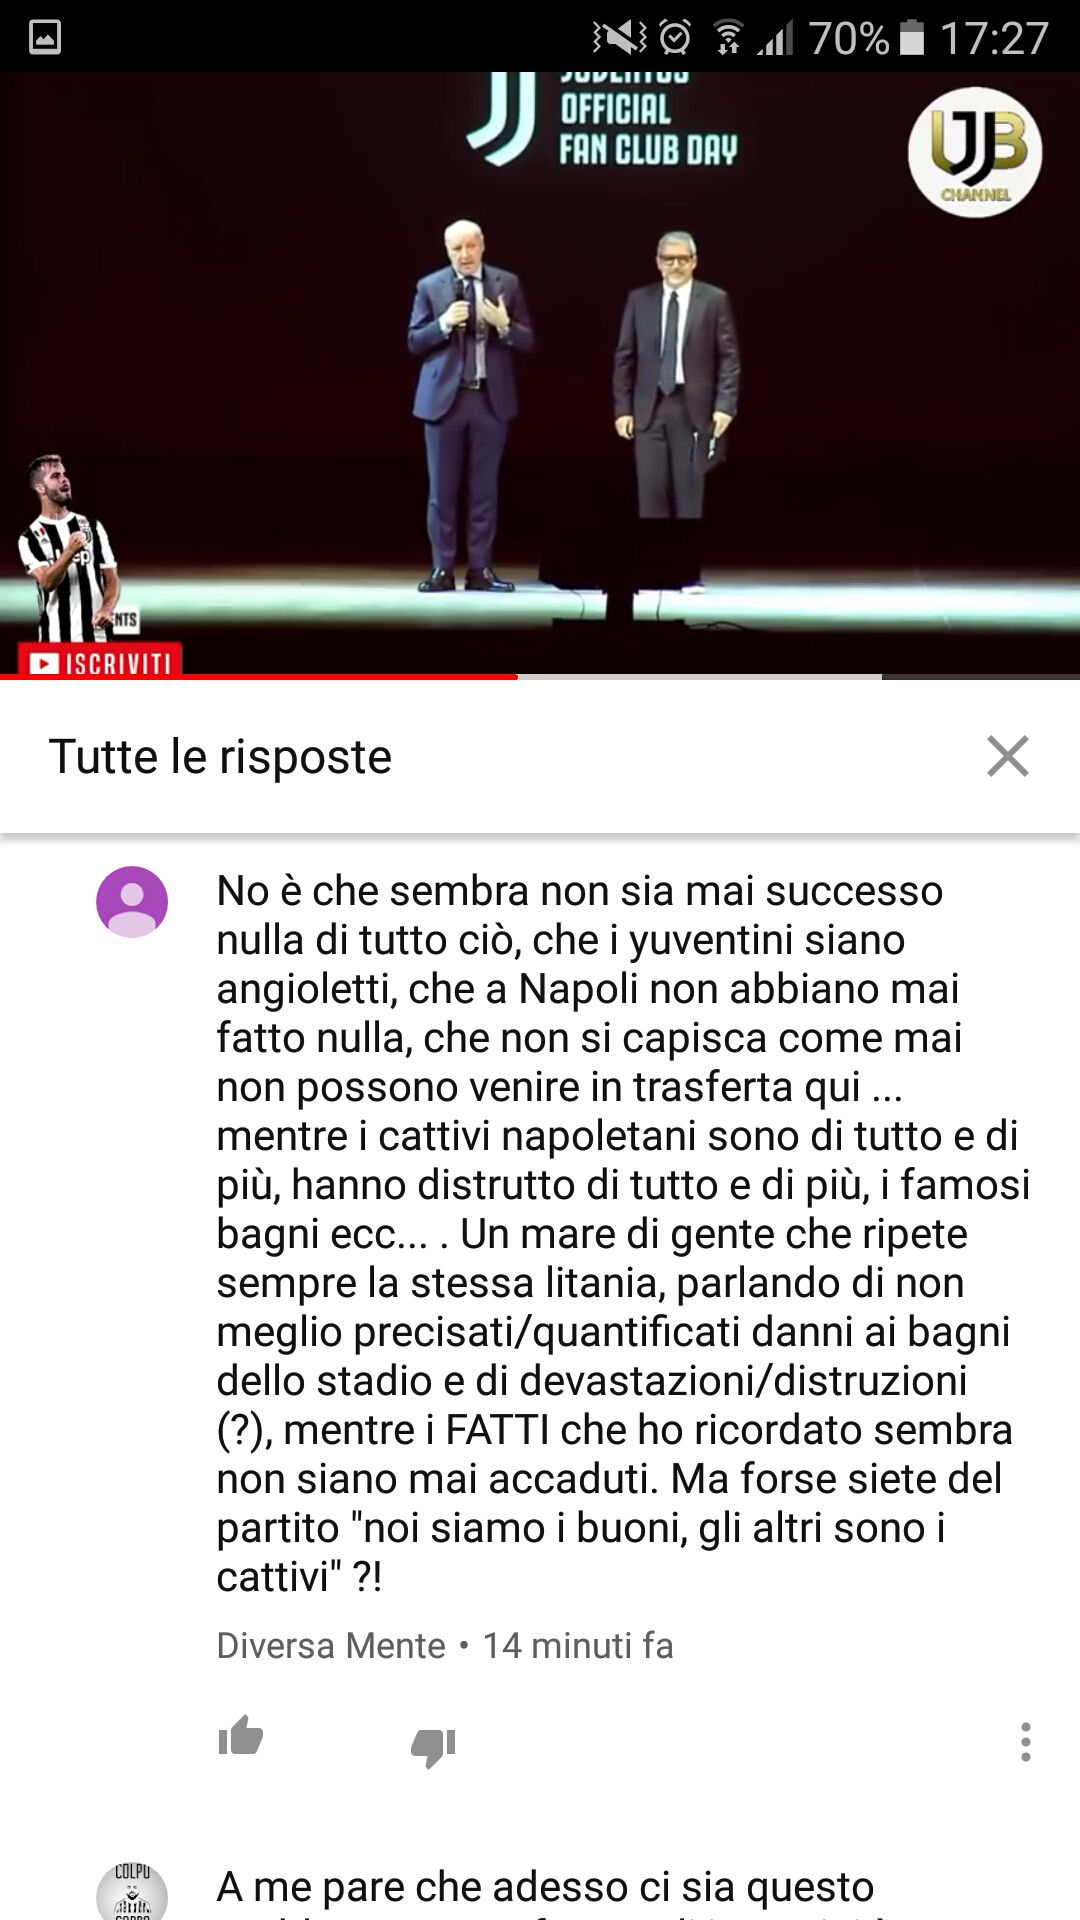Tap the video player area to show controls
Image resolution: width=1080 pixels, height=1920 pixels.
click(540, 373)
